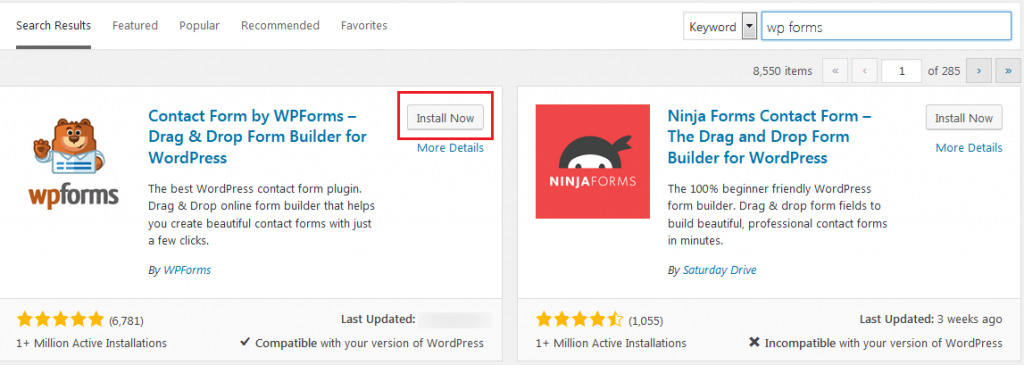Install the Contact Form by WPForms plugin
This screenshot has width=1024, height=365.
(445, 118)
